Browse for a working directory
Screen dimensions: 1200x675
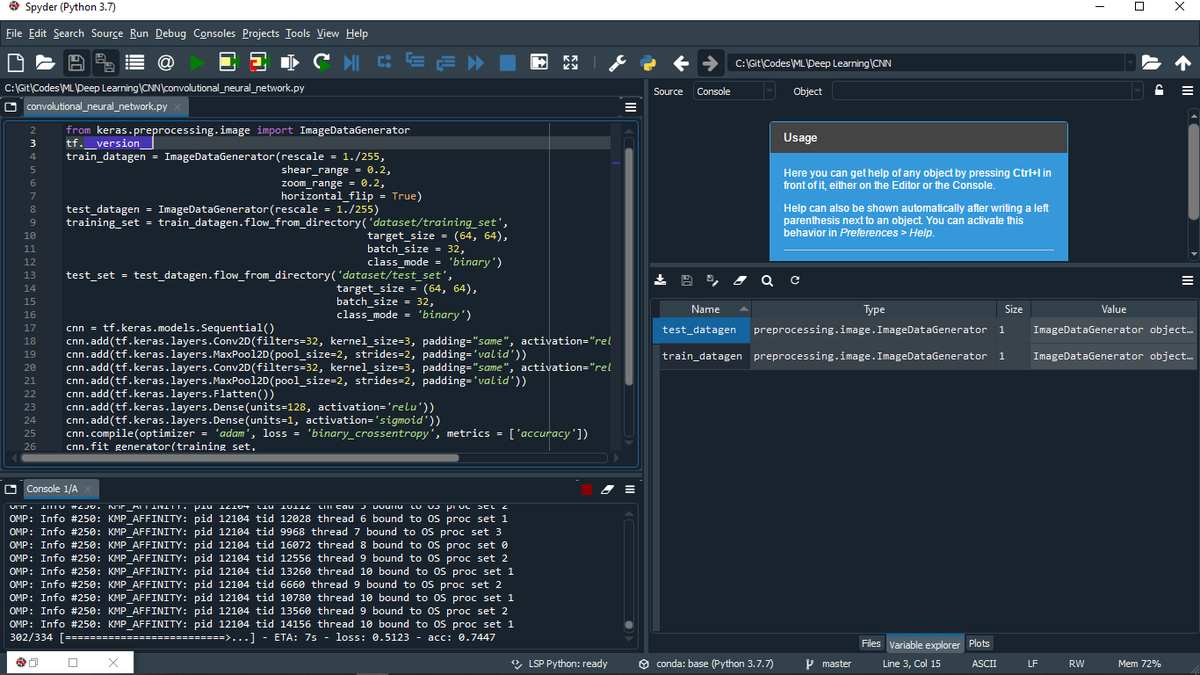click(1152, 62)
